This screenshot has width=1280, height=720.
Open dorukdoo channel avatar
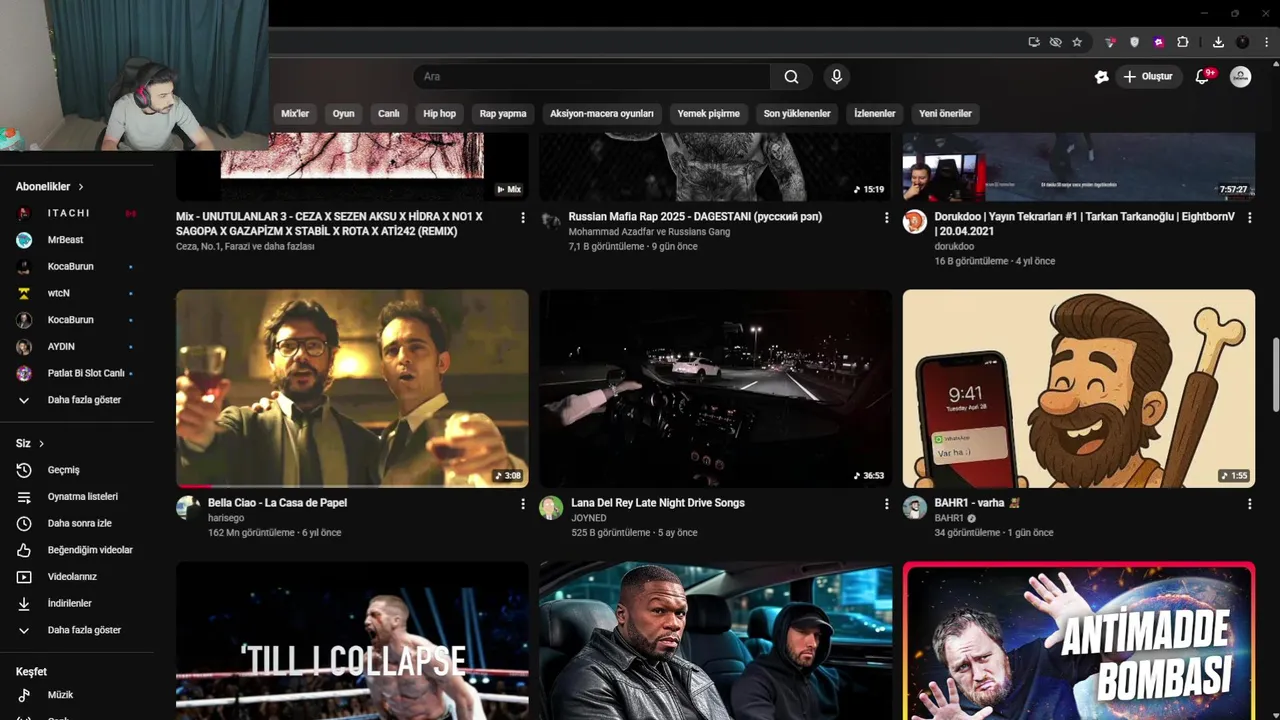[x=915, y=221]
